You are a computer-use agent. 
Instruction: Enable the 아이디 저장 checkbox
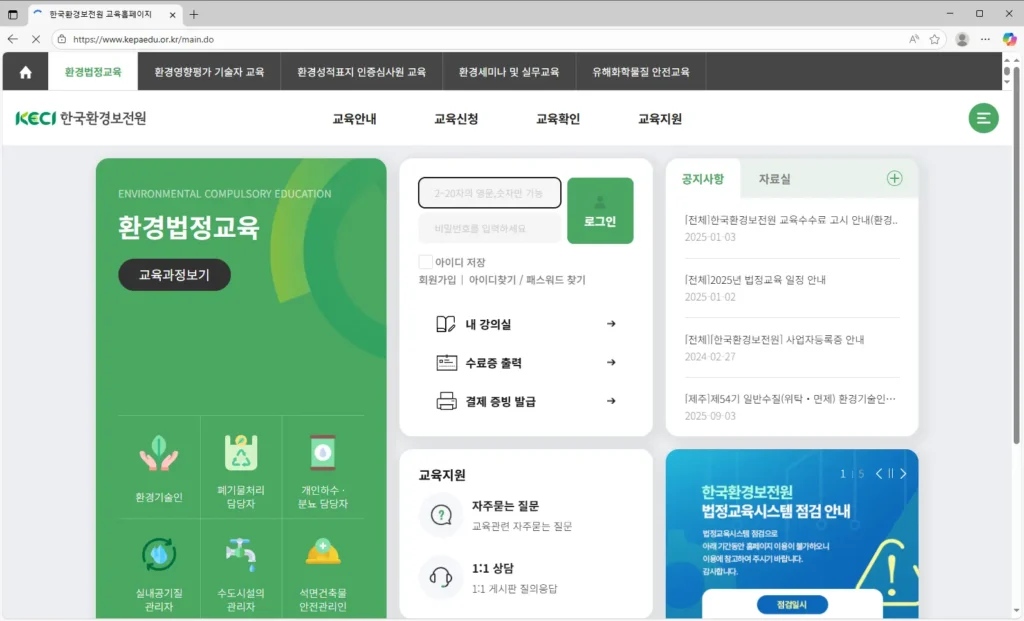pyautogui.click(x=425, y=261)
